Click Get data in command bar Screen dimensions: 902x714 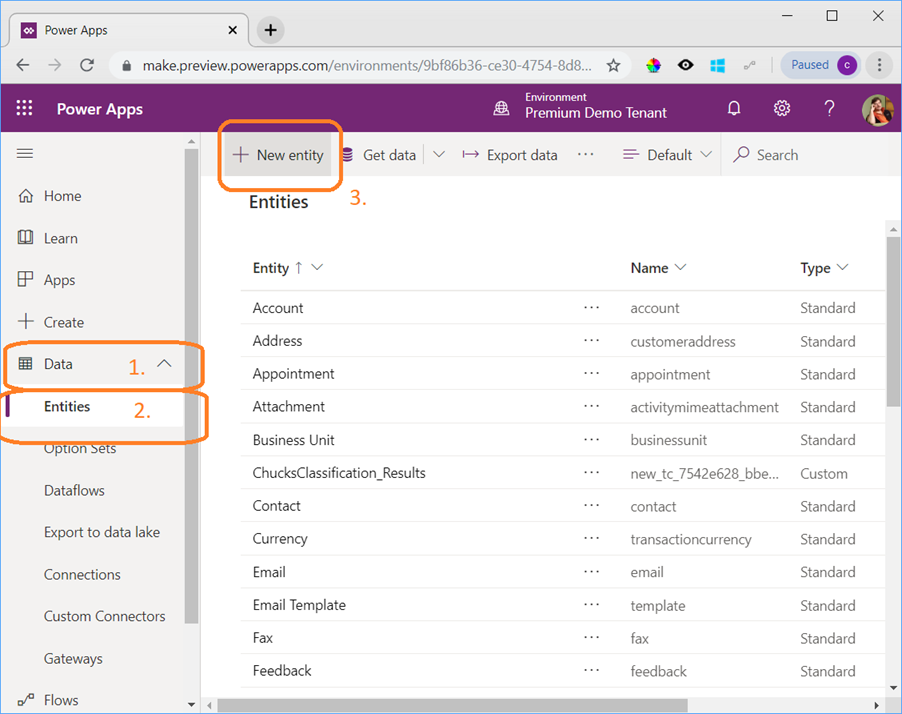click(379, 155)
